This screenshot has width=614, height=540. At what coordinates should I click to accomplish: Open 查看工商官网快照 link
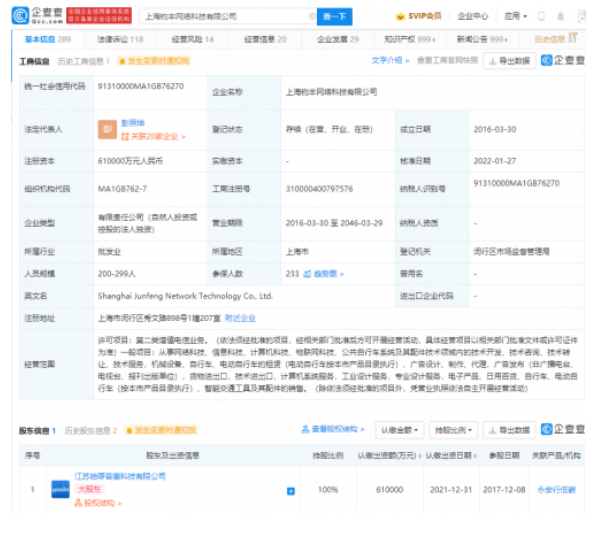point(448,61)
